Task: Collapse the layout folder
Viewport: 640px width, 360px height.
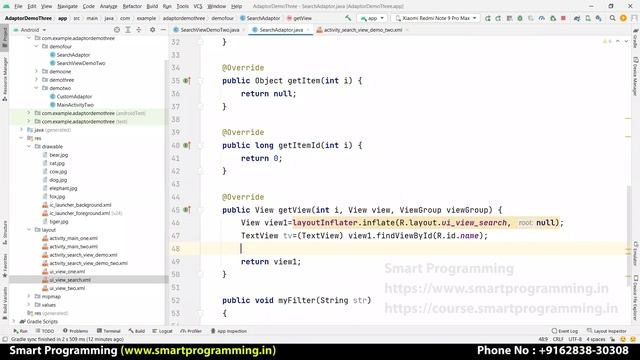Action: click(x=29, y=230)
